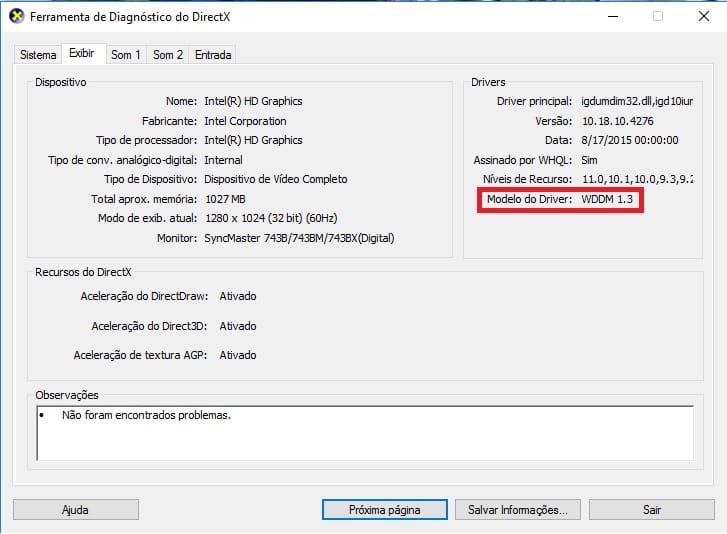Switch to the Entrada tab
The image size is (727, 534).
click(213, 55)
